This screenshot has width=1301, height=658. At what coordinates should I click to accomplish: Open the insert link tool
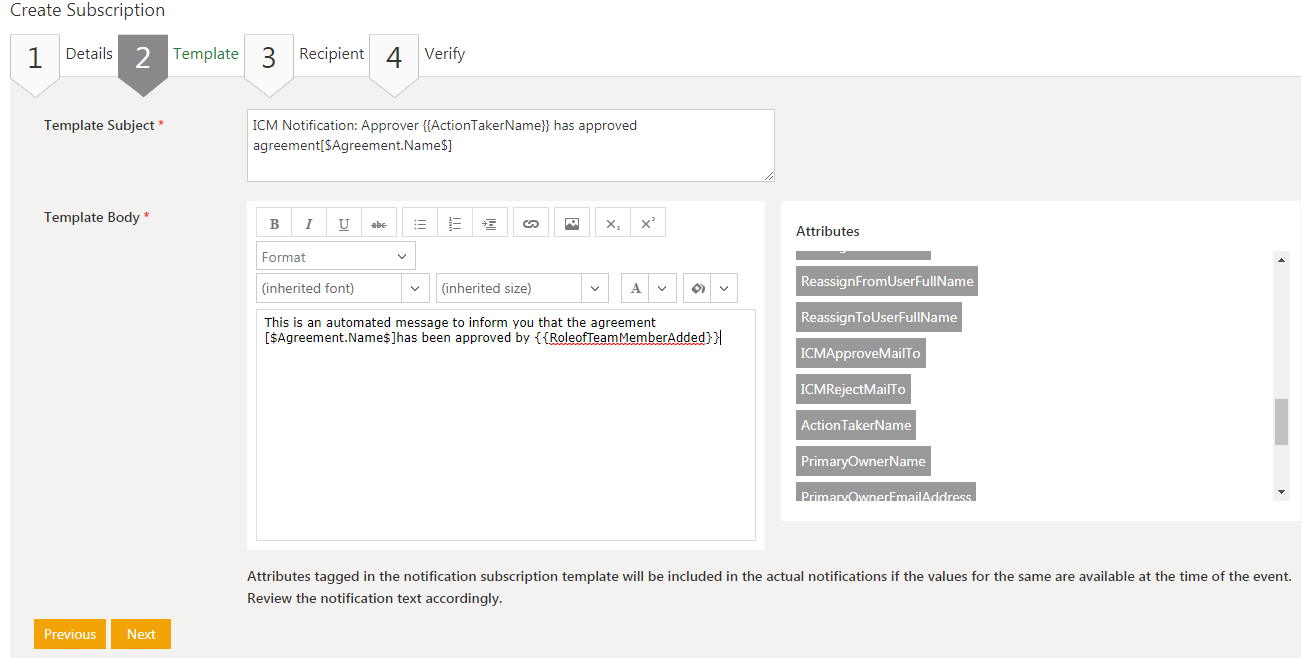click(x=530, y=221)
